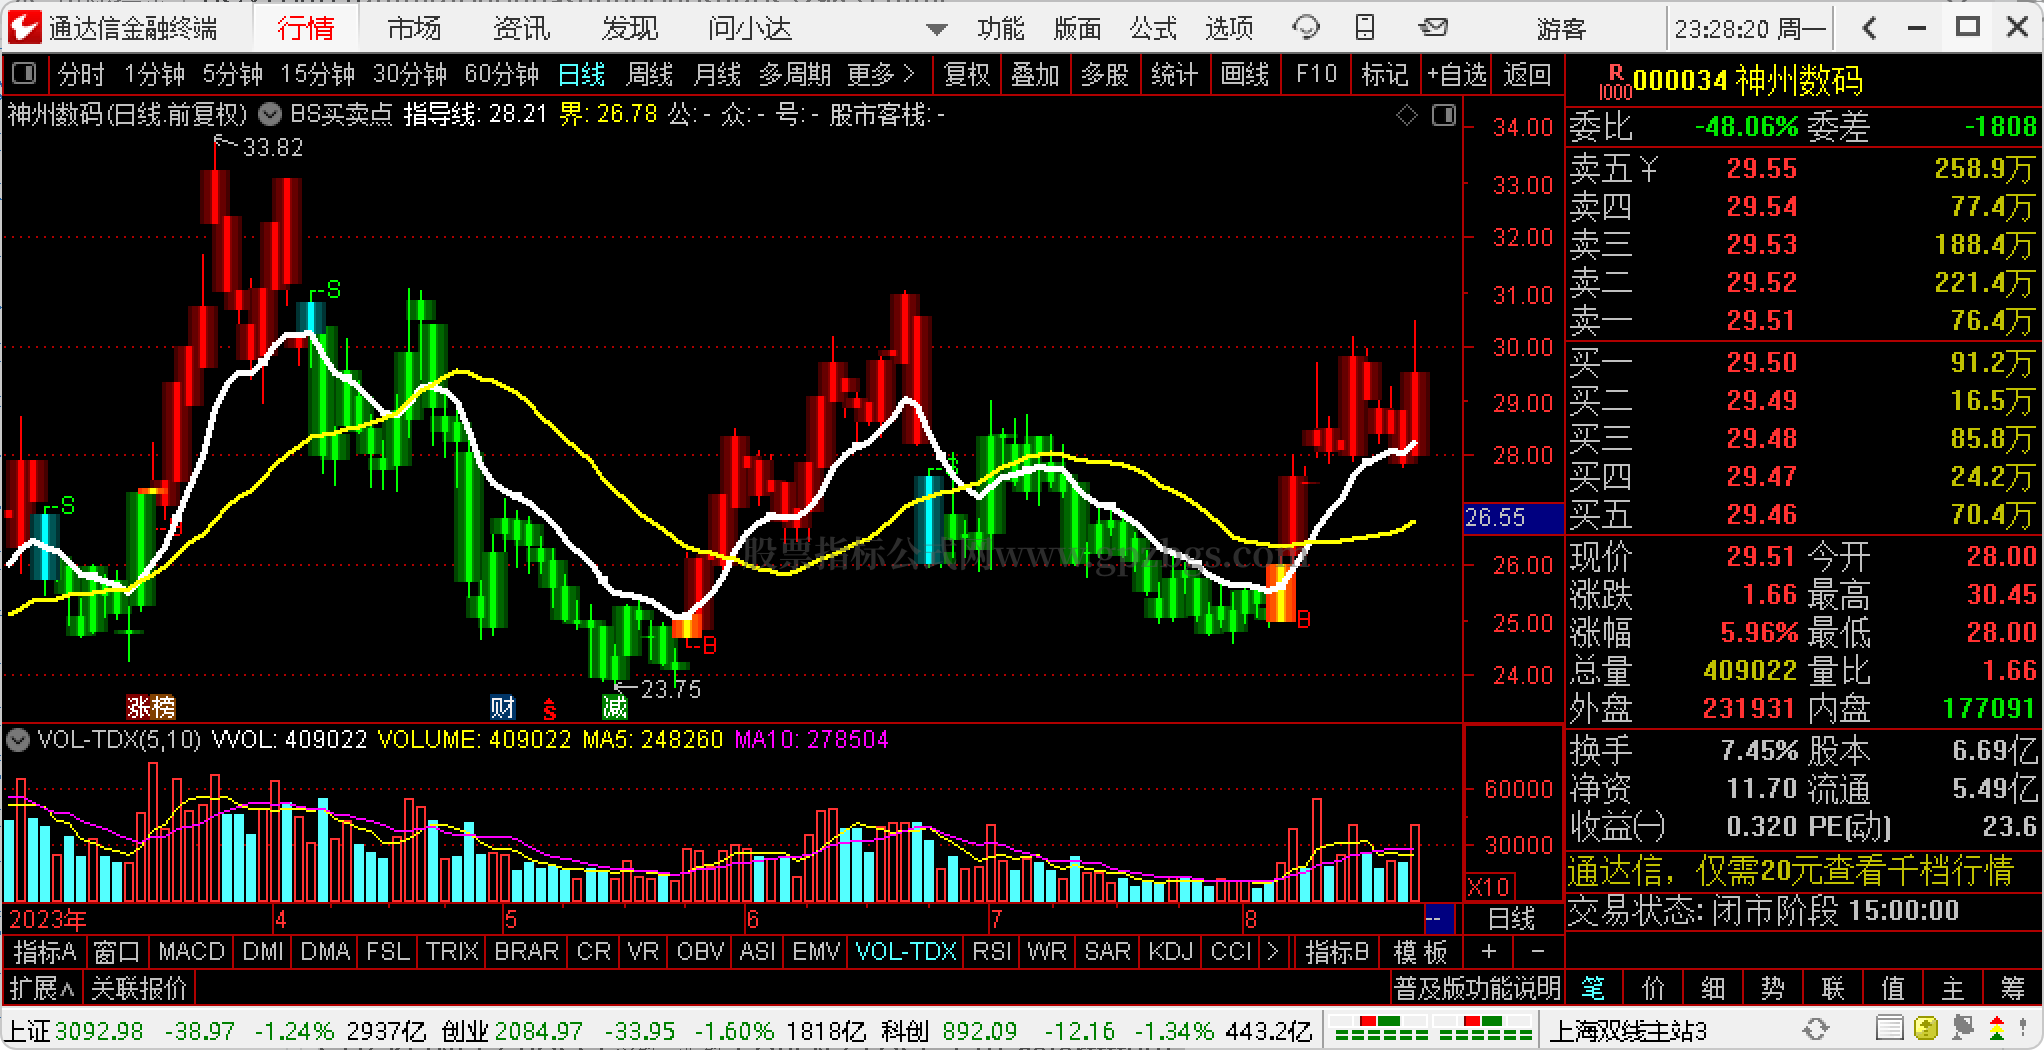
Task: Click the refresh icon in status bar
Action: pyautogui.click(x=1815, y=1029)
